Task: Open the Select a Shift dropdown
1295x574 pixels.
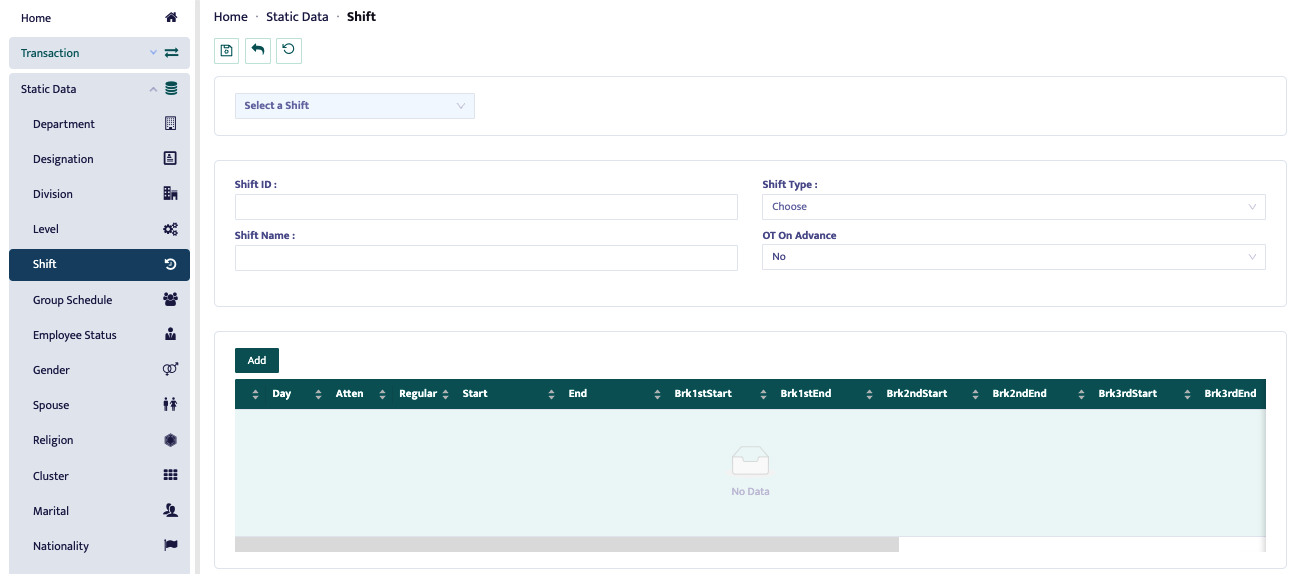Action: pyautogui.click(x=354, y=106)
